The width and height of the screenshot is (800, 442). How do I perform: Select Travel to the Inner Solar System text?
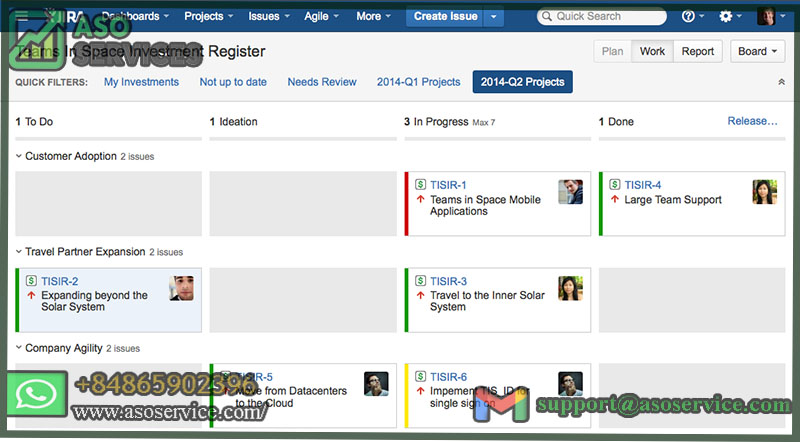click(x=487, y=301)
